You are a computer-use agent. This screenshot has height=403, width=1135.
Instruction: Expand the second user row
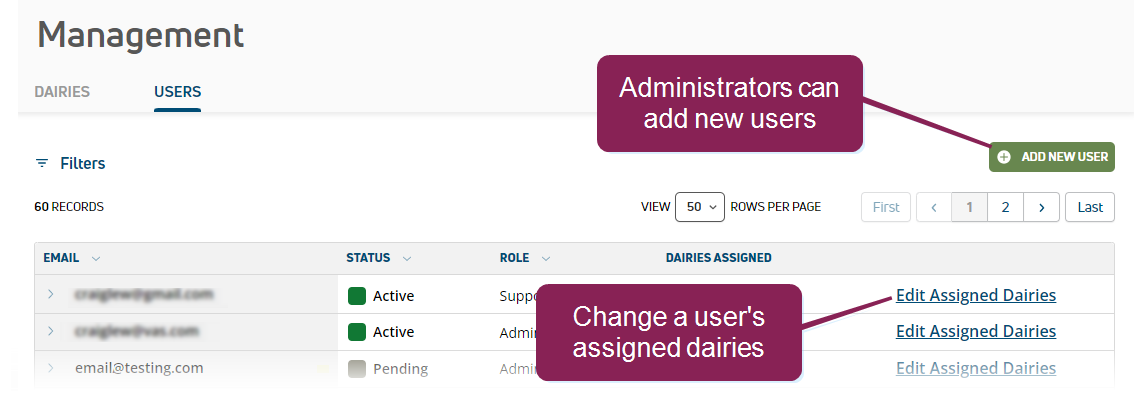pyautogui.click(x=51, y=330)
